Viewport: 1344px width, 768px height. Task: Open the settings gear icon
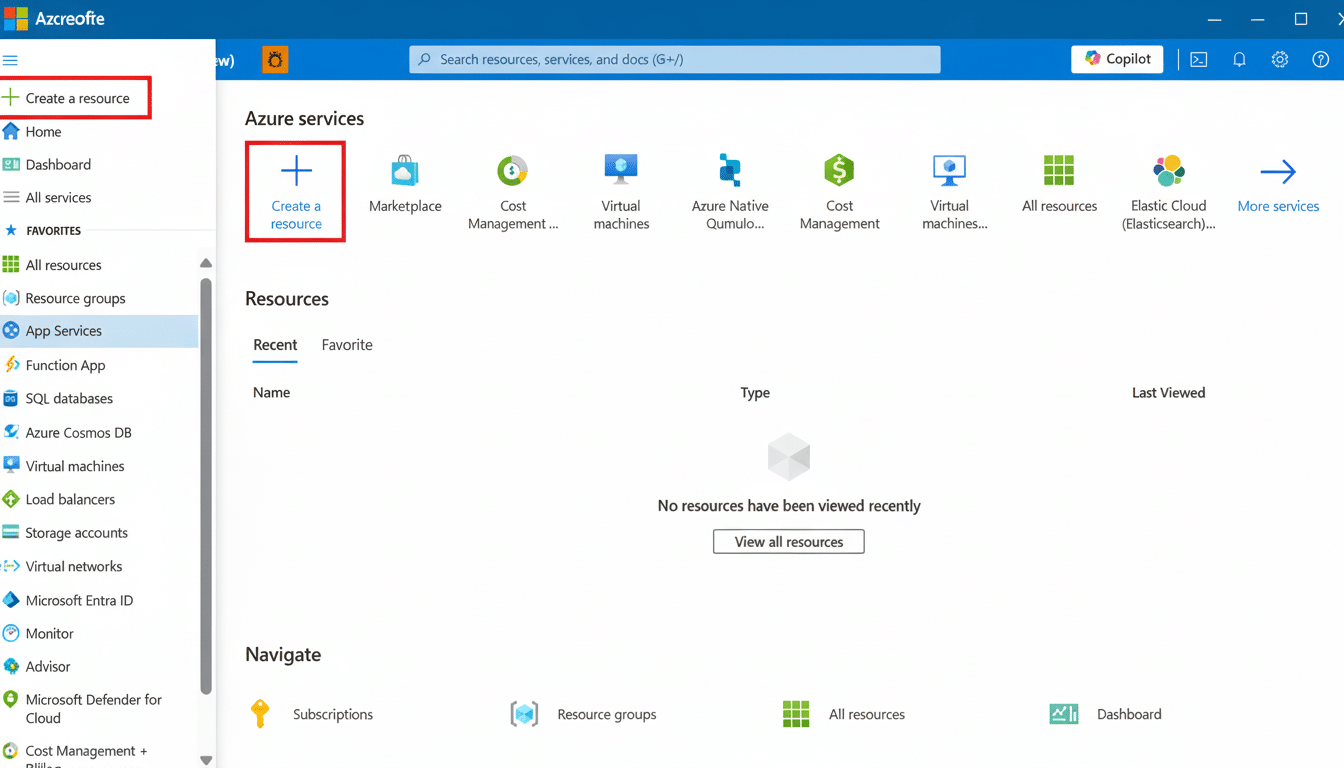click(x=1280, y=59)
